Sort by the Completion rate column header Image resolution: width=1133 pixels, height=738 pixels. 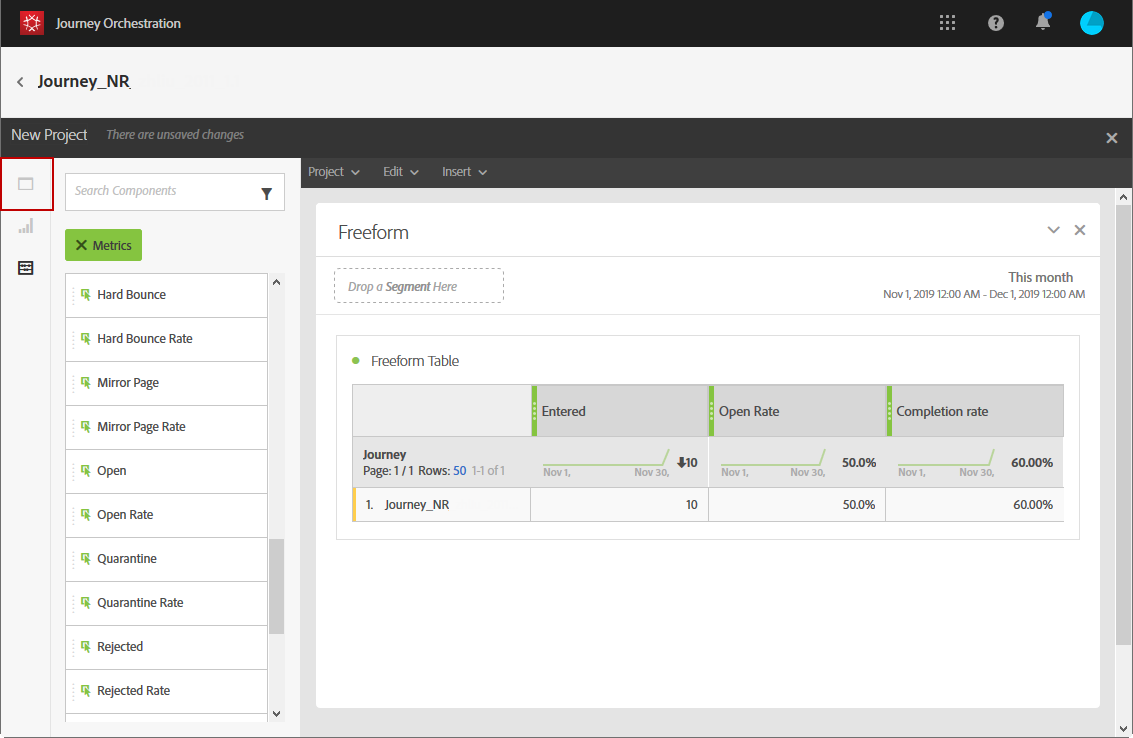point(975,411)
